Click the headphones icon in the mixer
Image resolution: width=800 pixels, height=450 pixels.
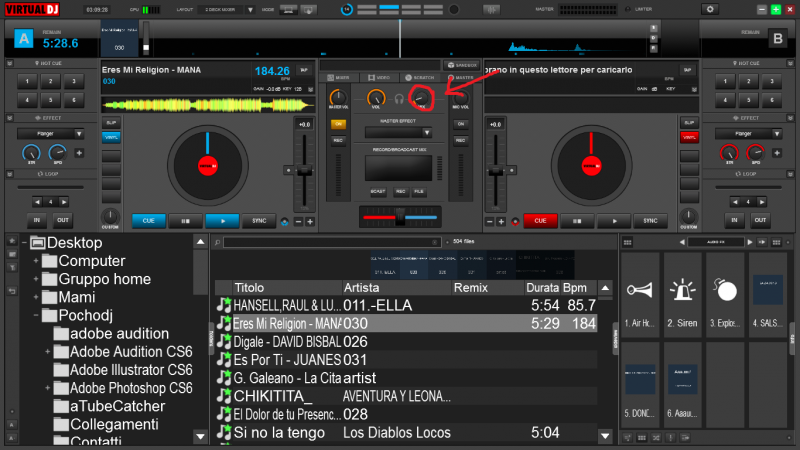point(399,99)
